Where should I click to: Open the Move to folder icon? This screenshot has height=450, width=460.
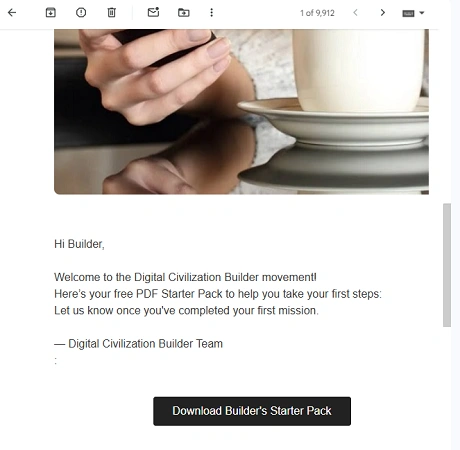pos(184,13)
